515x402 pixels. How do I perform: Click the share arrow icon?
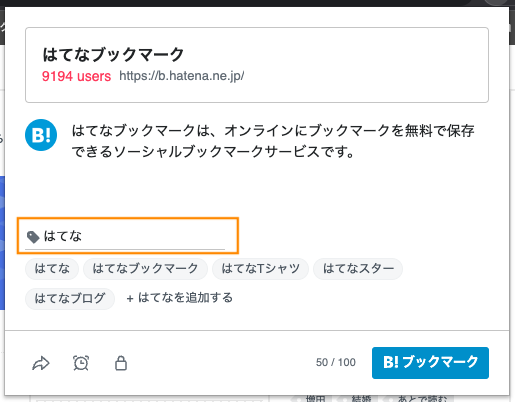point(41,363)
